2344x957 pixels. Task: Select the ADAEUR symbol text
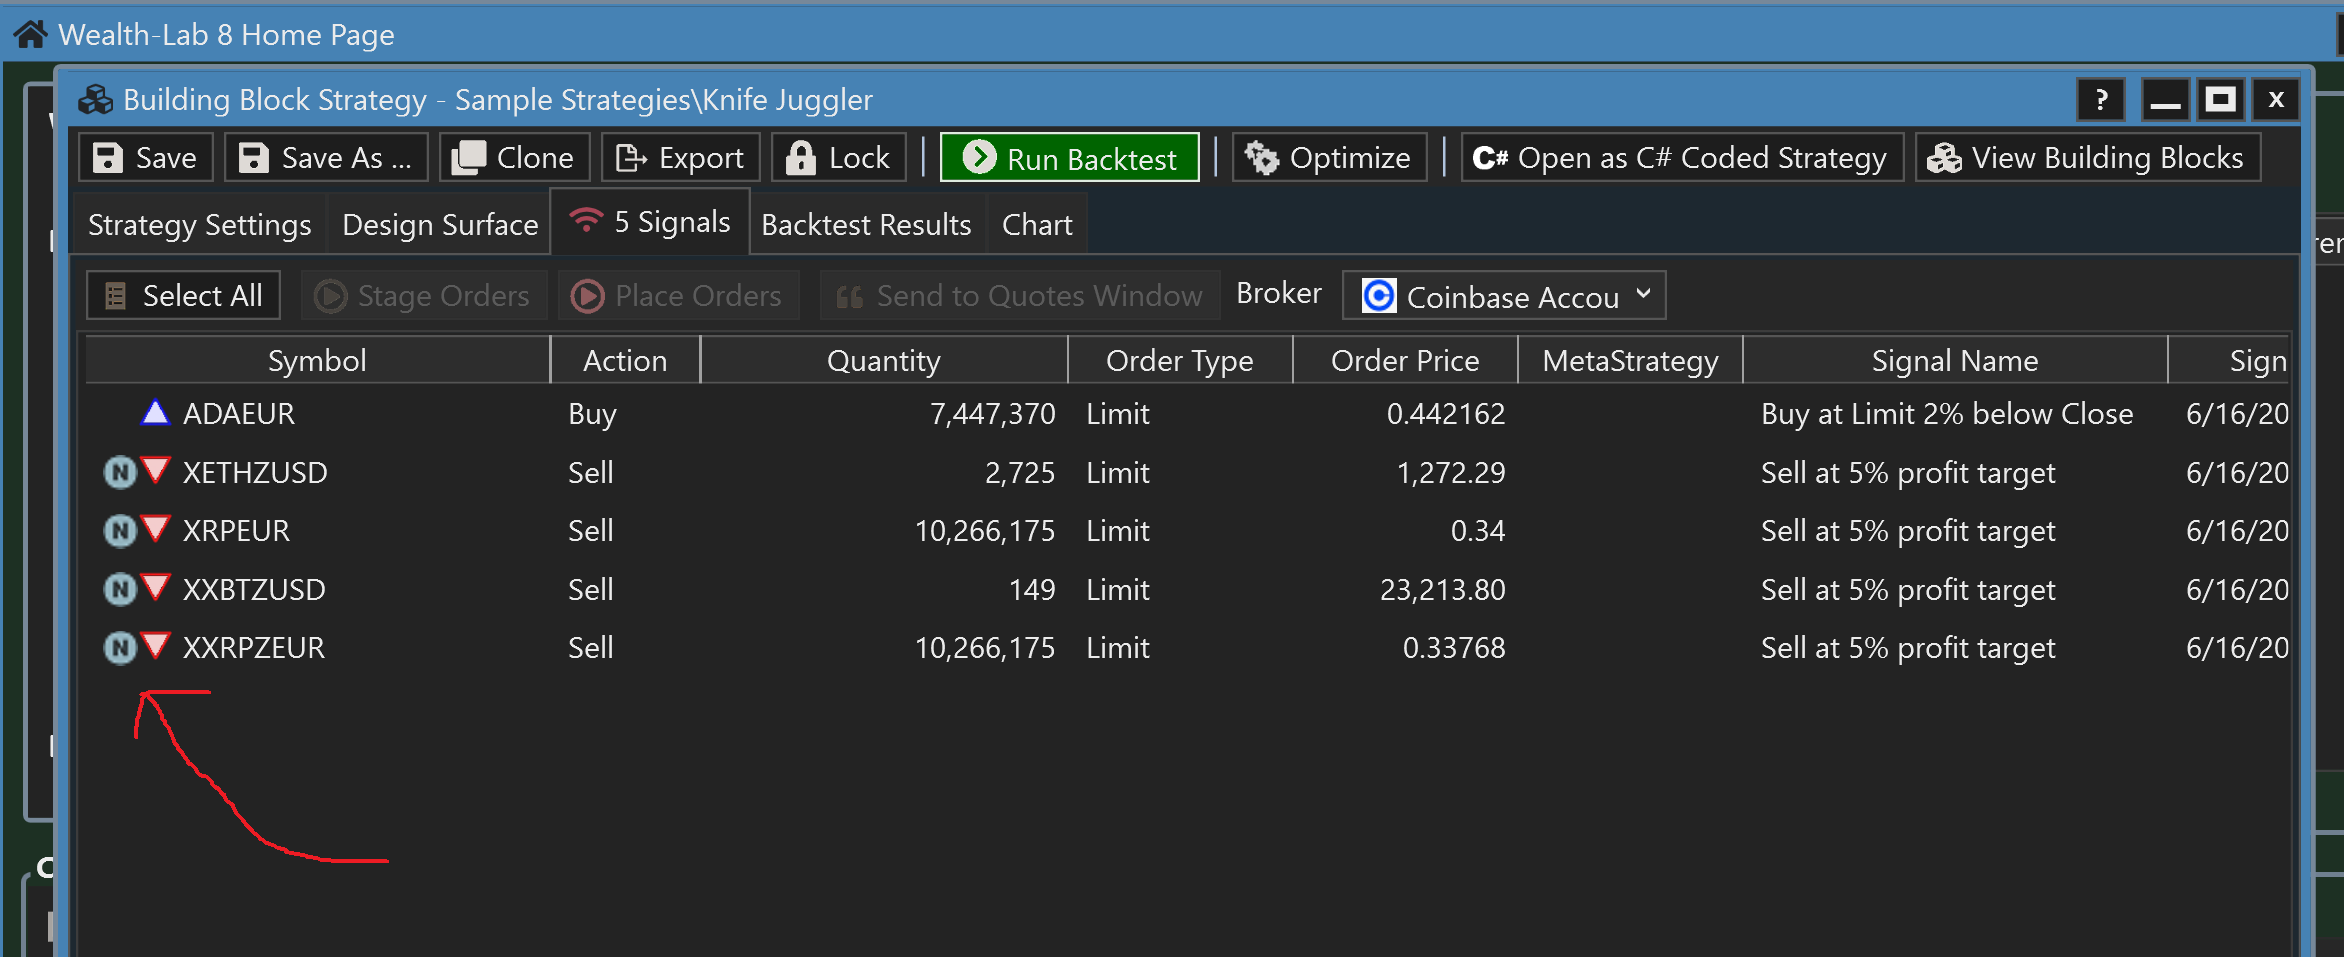tap(239, 413)
